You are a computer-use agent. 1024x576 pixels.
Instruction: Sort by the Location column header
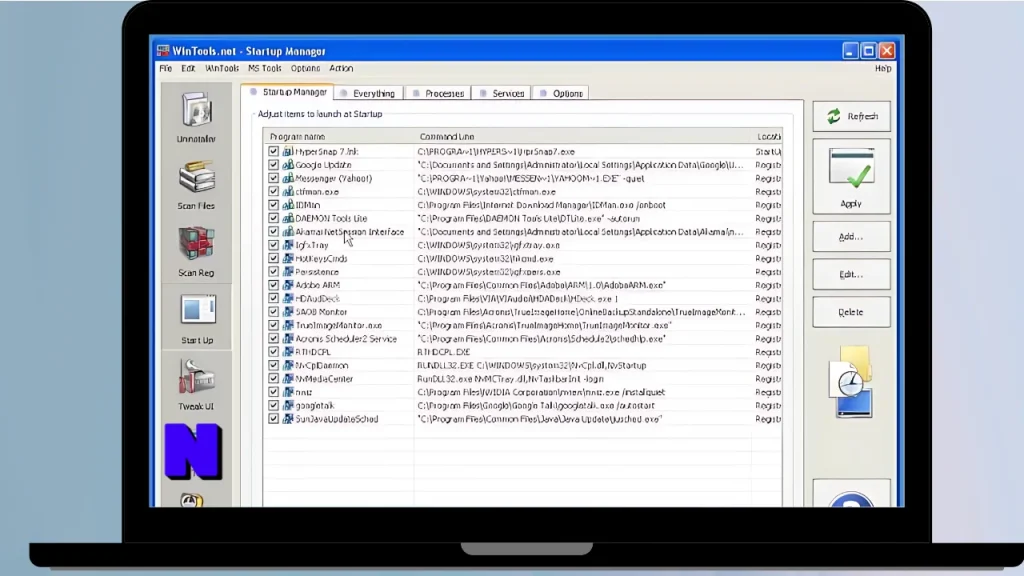click(767, 136)
